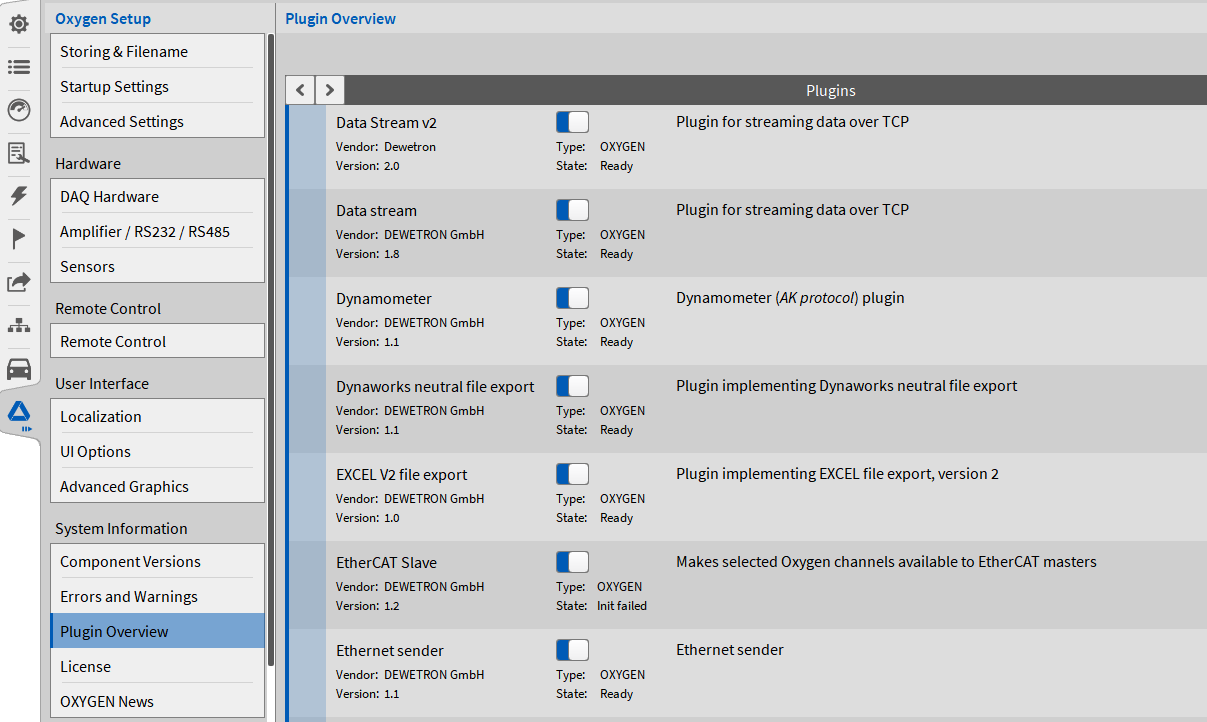Open OXYGEN News page
Image resolution: width=1207 pixels, height=722 pixels.
[157, 701]
